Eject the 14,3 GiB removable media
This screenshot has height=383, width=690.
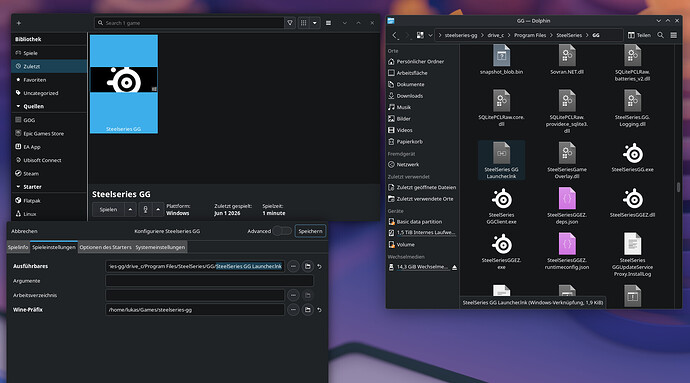point(454,267)
